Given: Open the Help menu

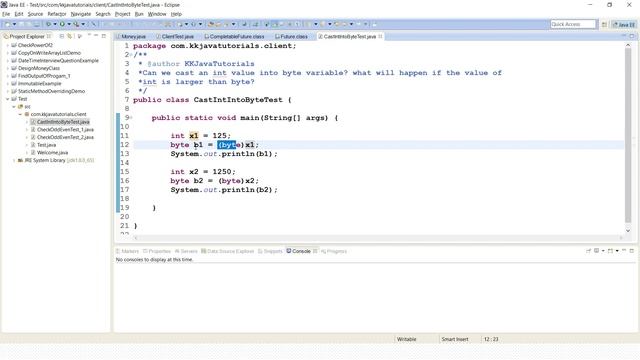Looking at the screenshot, I should point(176,14).
